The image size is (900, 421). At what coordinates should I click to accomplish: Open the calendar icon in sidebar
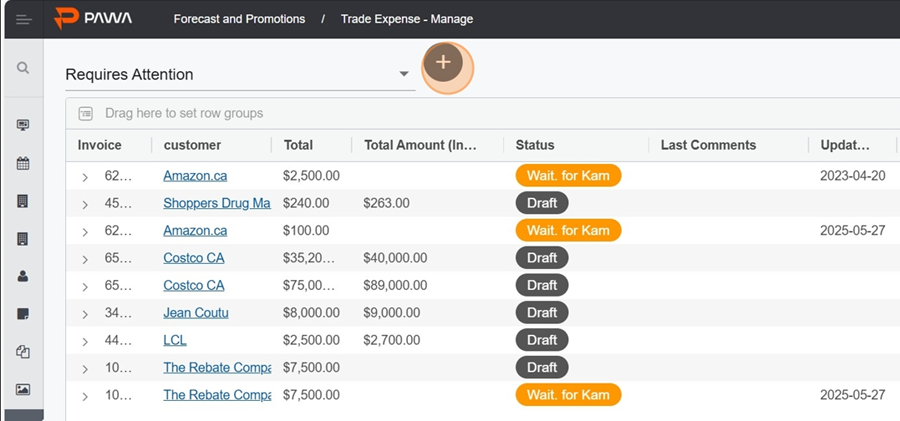(23, 164)
